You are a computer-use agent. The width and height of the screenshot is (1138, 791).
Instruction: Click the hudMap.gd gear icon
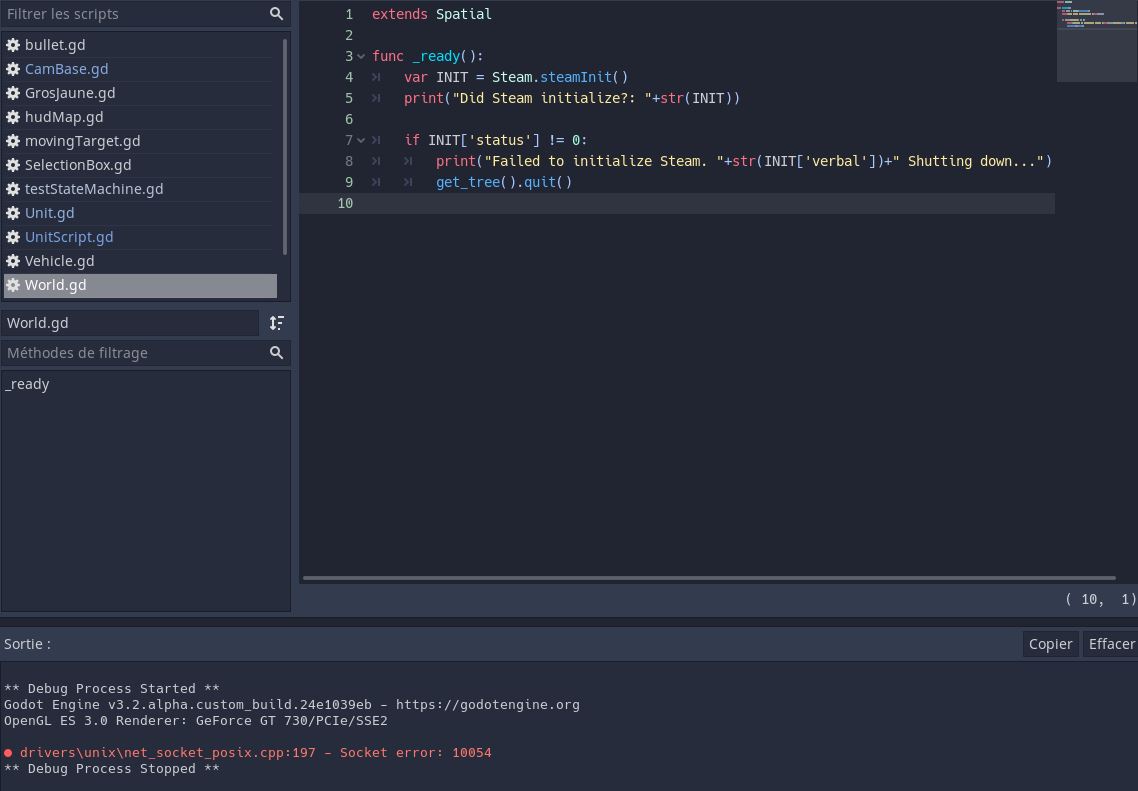pos(13,117)
